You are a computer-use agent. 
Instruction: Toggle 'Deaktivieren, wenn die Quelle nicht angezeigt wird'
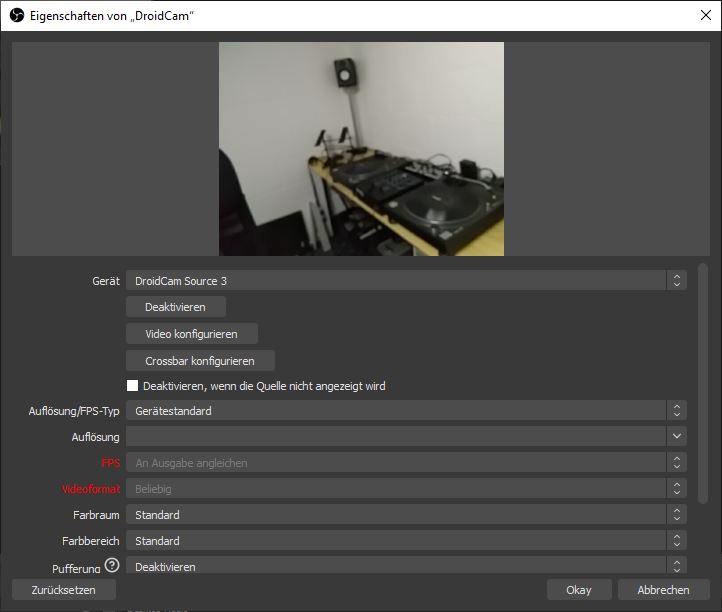click(133, 386)
